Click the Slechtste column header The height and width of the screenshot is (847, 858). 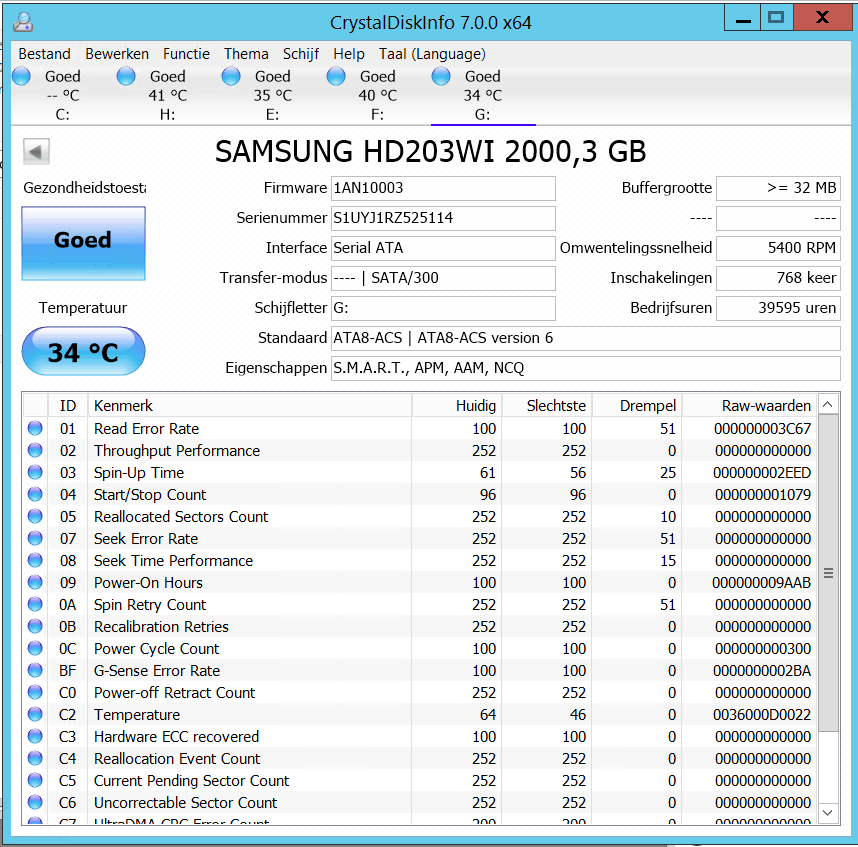(x=547, y=405)
